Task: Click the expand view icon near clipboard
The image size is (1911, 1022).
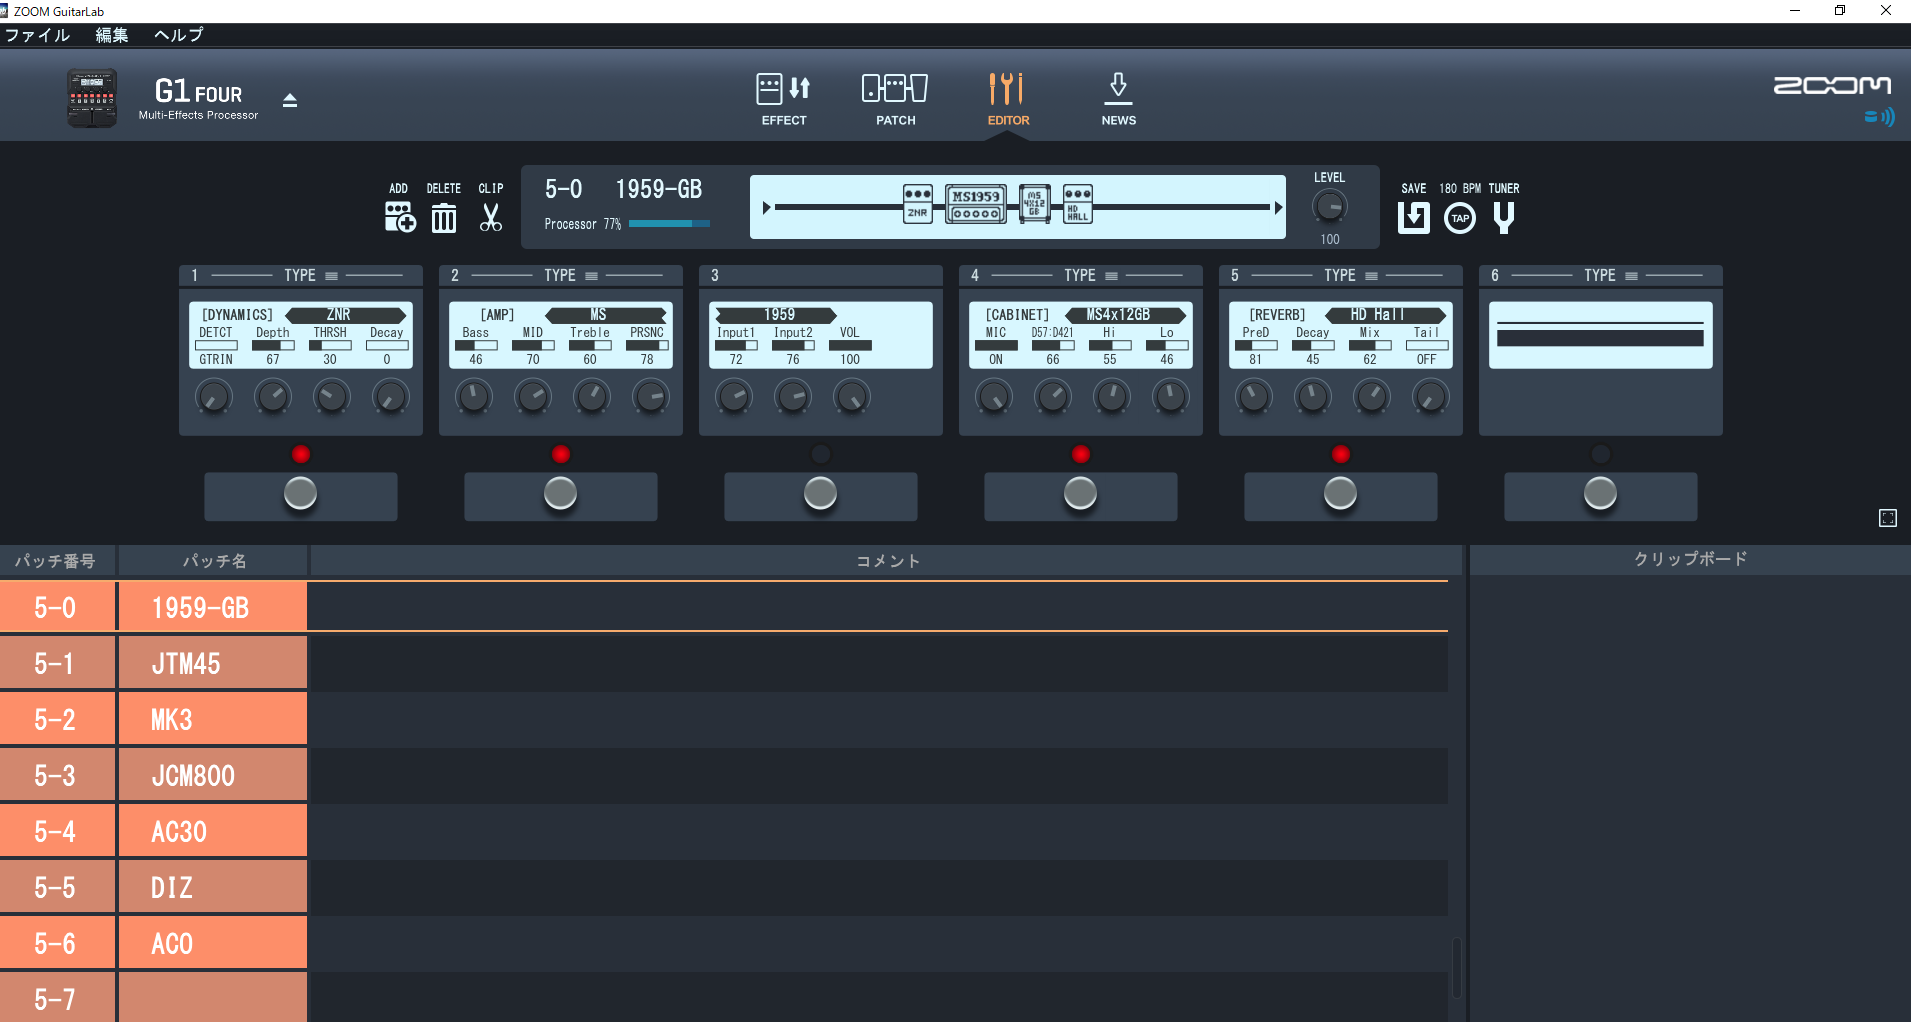Action: [1887, 518]
